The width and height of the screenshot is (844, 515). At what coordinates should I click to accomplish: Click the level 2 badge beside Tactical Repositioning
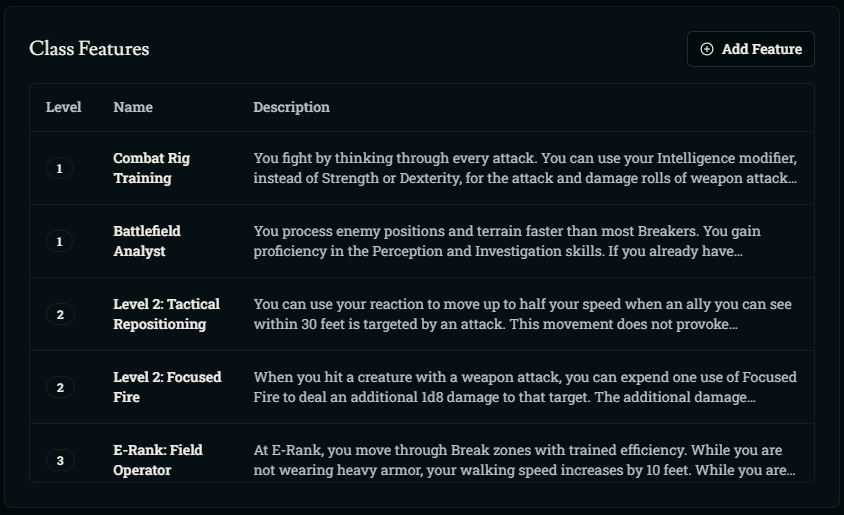[x=60, y=314]
